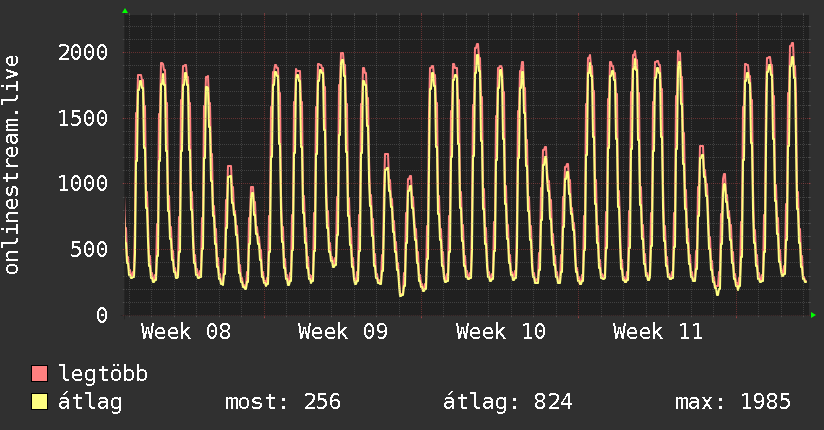Click the green arrow ending the x-axis
Image resolution: width=824 pixels, height=430 pixels.
click(813, 315)
